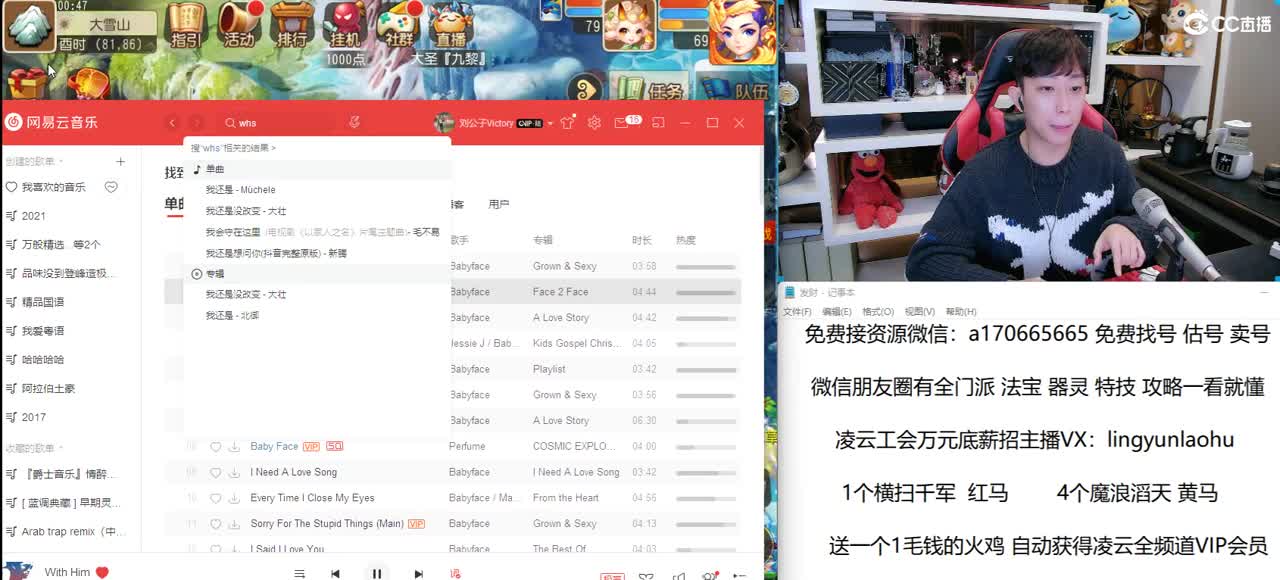
Task: Open 我喜欢的音乐 playlist
Action: tap(54, 187)
